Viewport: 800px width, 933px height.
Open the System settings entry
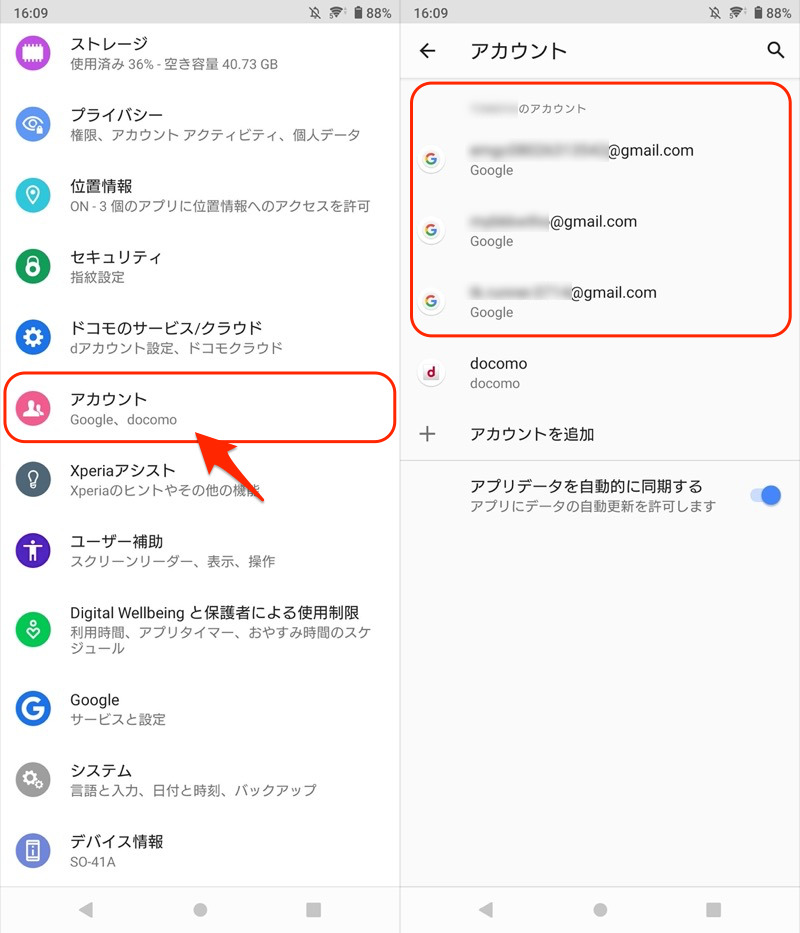click(x=200, y=779)
